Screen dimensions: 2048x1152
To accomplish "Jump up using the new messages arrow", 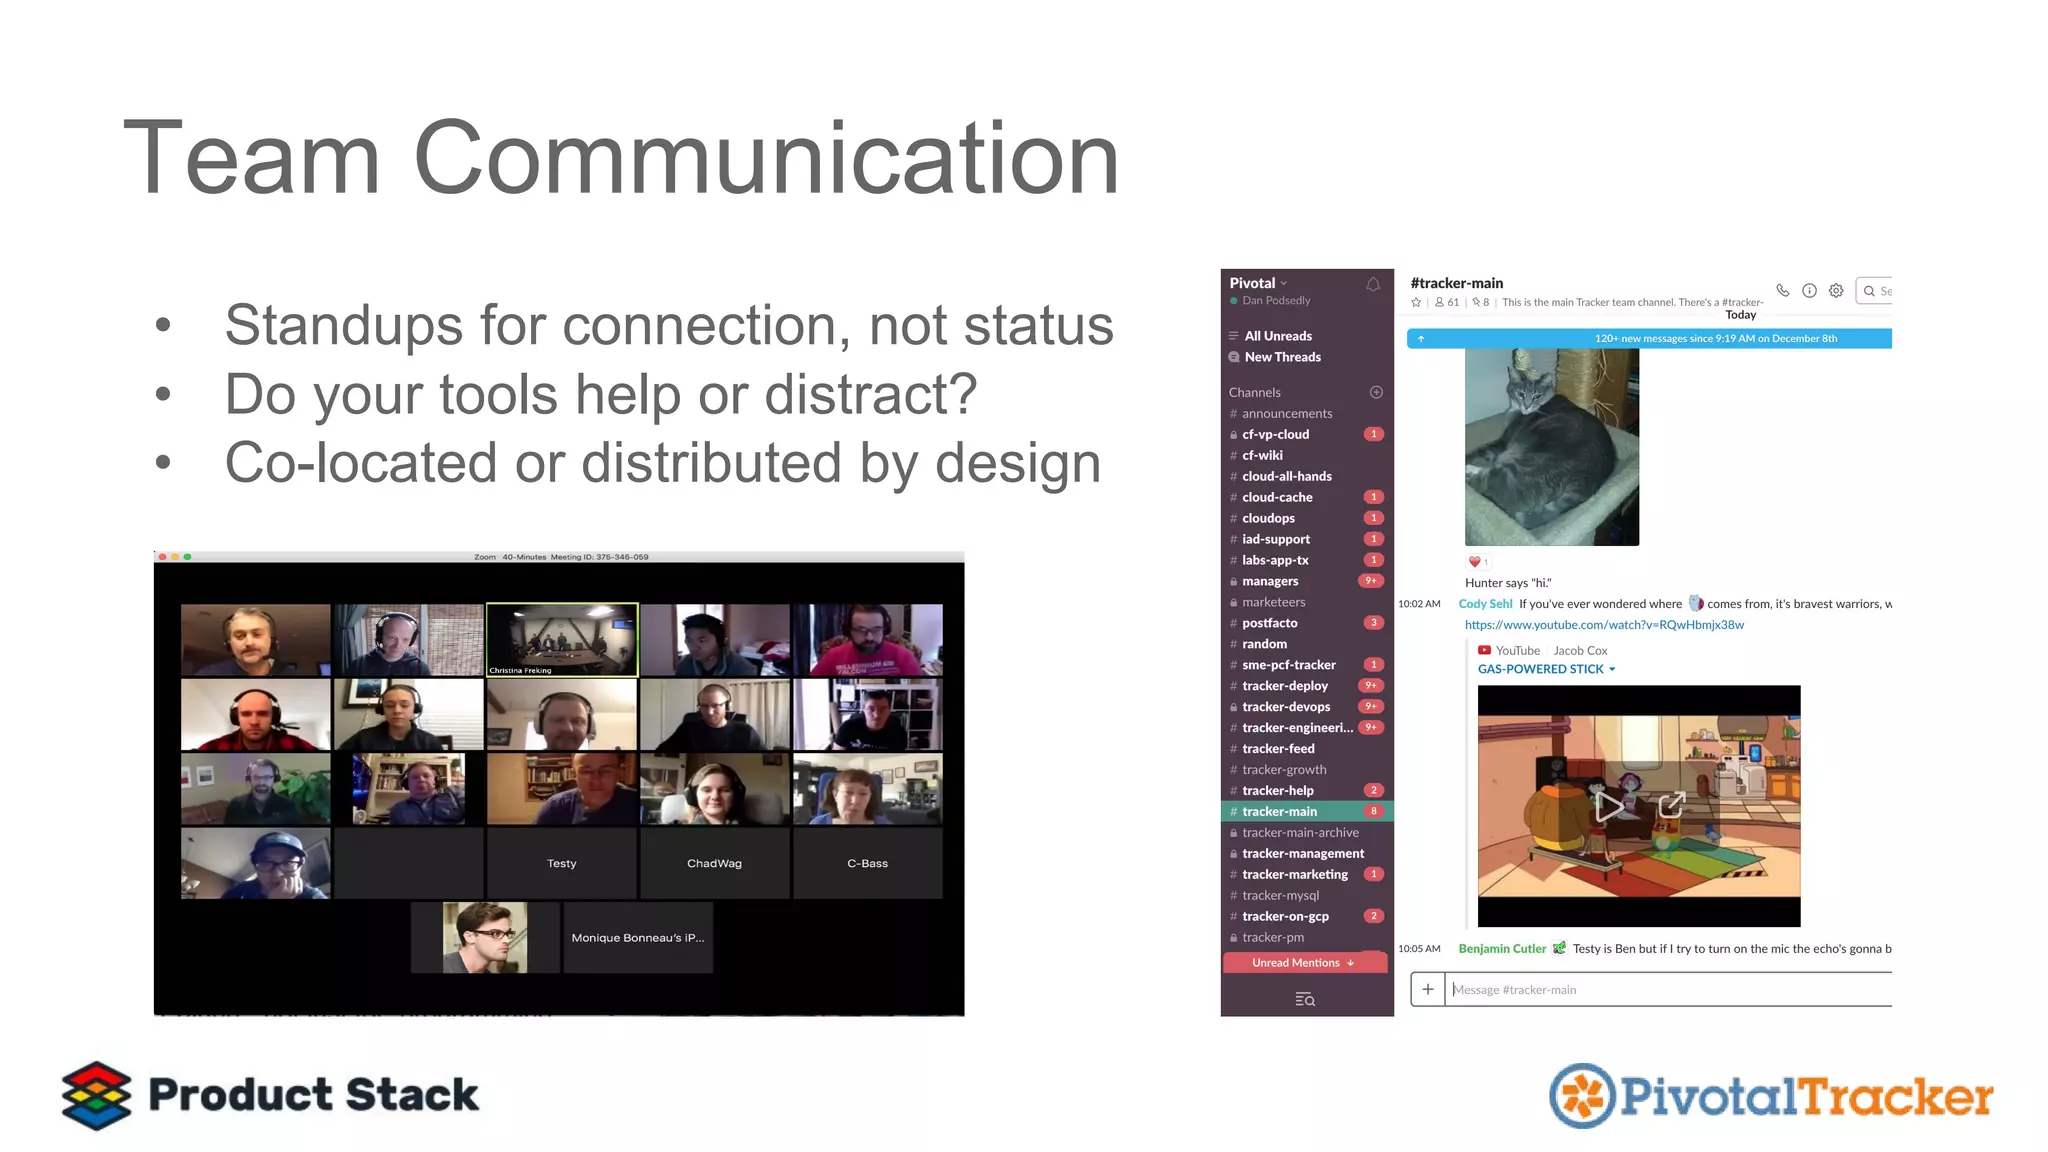I will pyautogui.click(x=1421, y=339).
